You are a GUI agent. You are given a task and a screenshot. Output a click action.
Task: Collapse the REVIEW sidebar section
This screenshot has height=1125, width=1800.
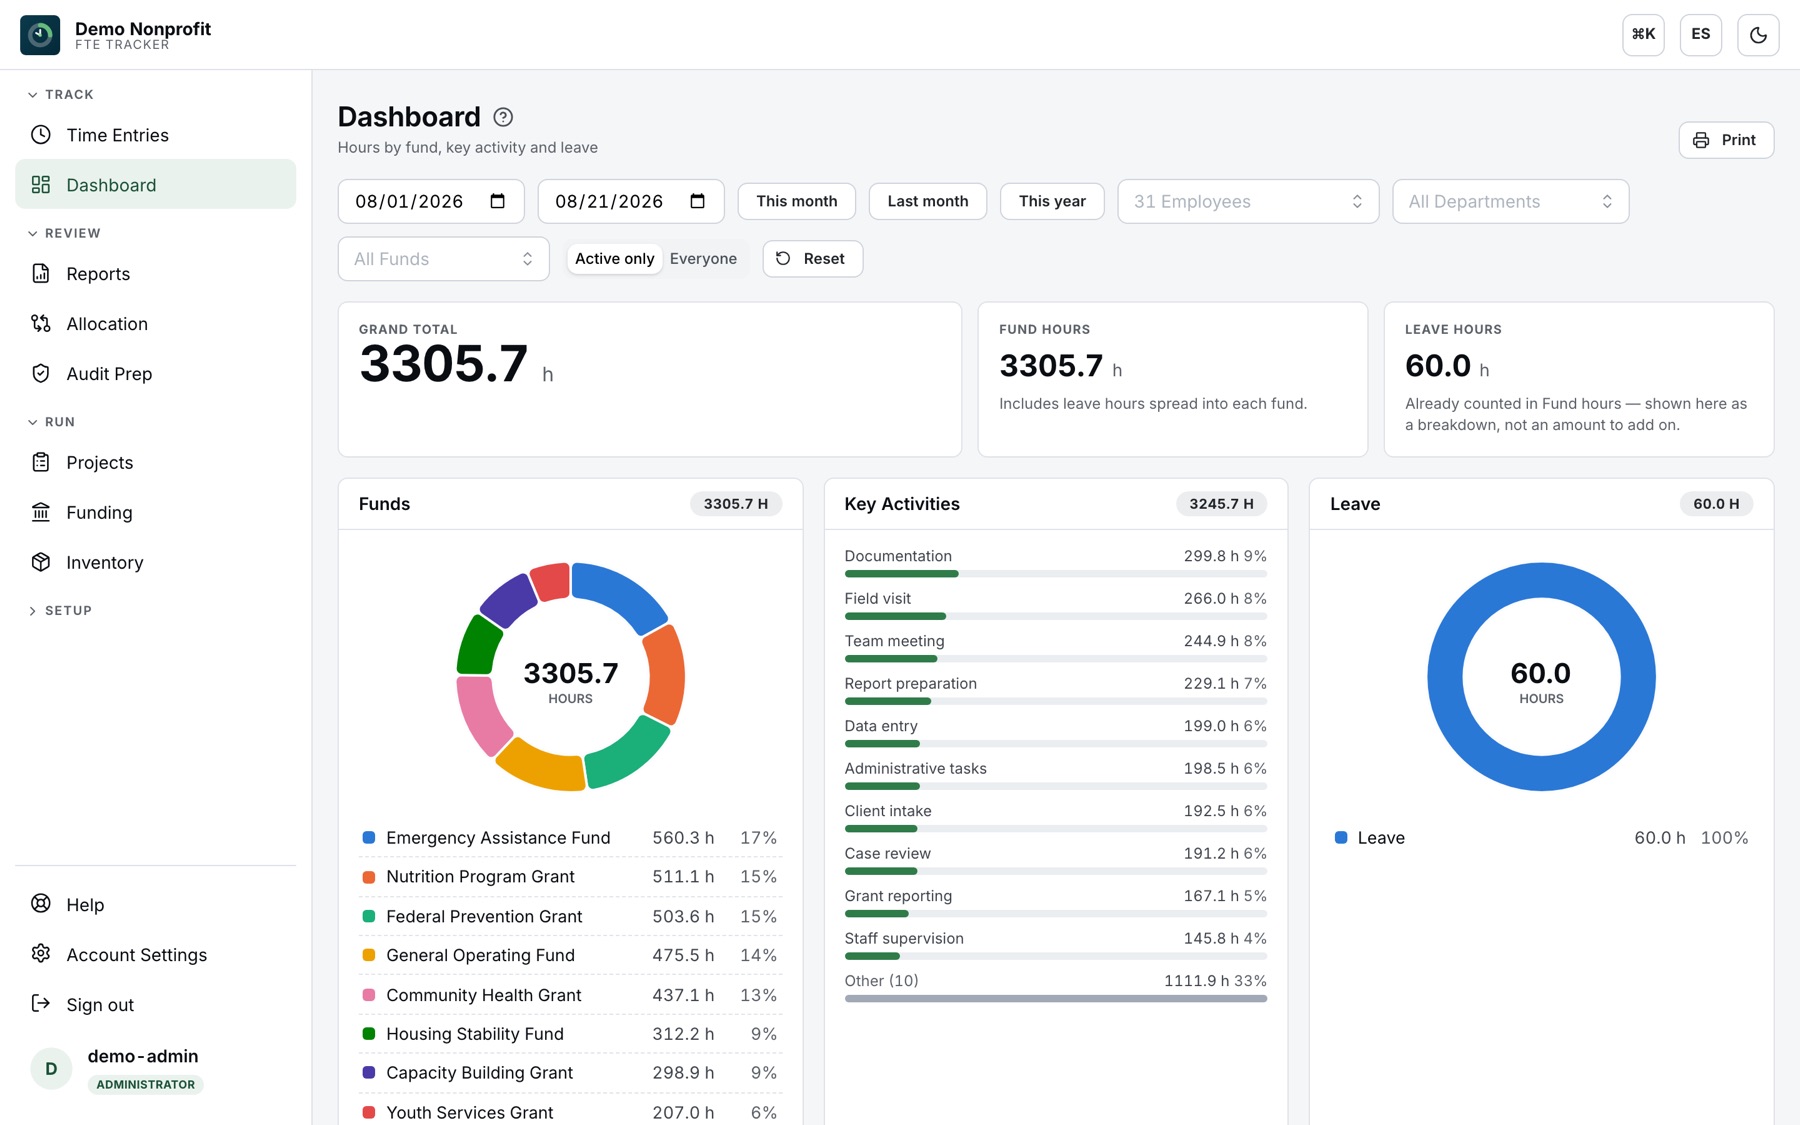(65, 233)
